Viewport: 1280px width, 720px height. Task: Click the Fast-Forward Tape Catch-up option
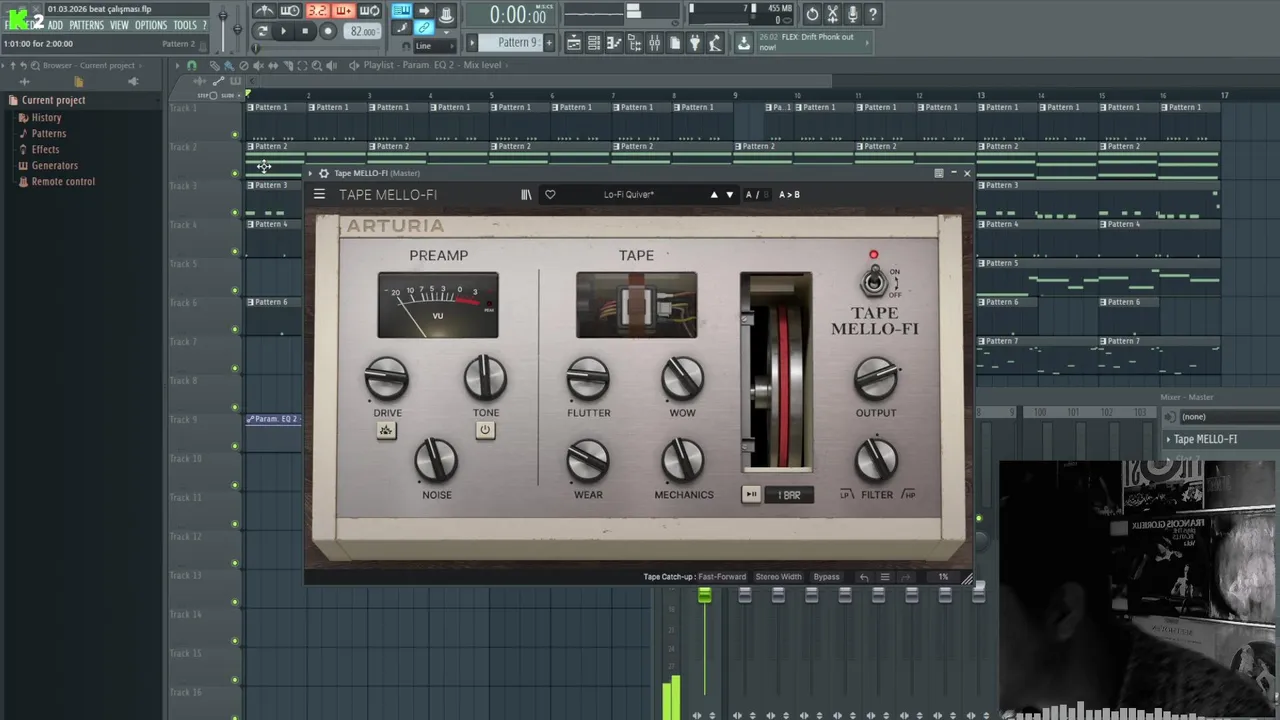tap(722, 577)
